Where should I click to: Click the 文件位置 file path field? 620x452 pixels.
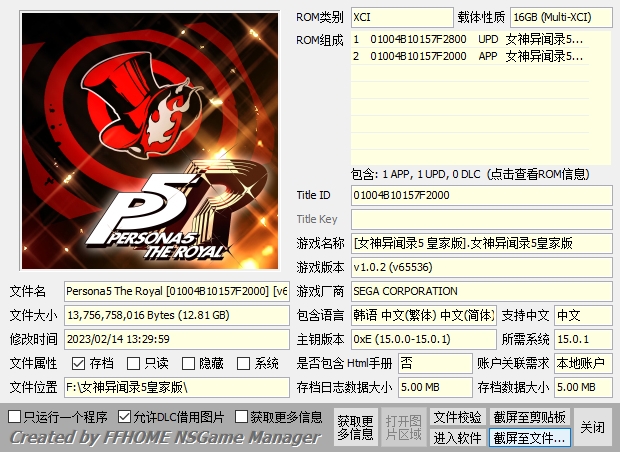[x=176, y=387]
